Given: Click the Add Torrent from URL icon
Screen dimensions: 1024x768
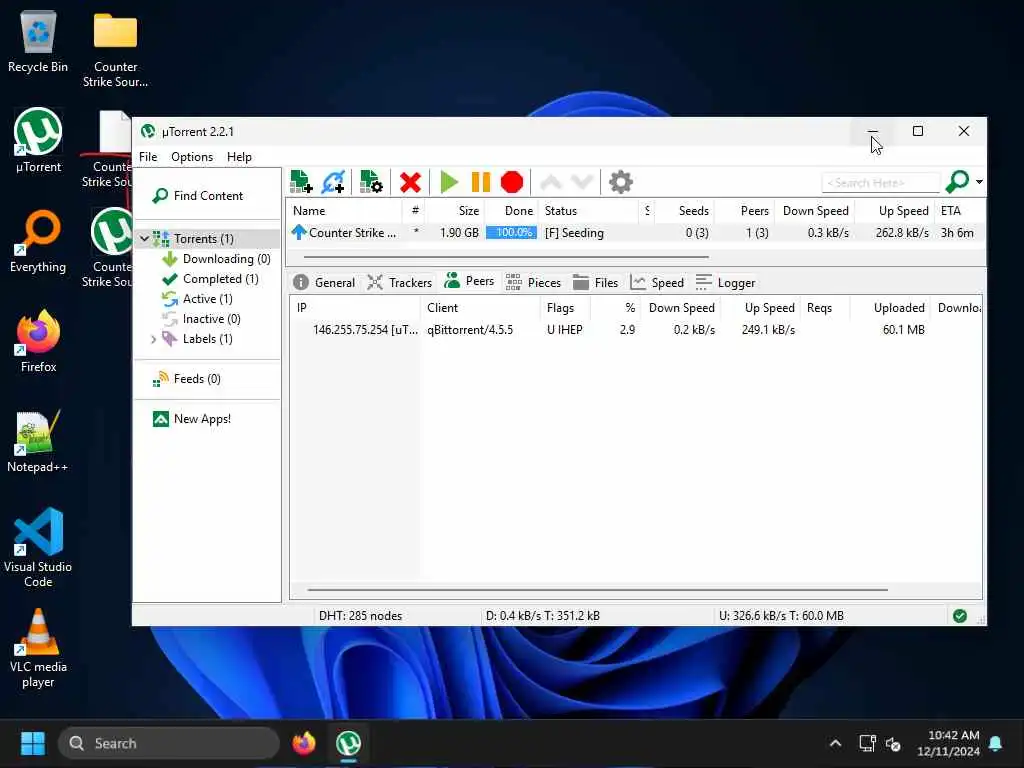Looking at the screenshot, I should (x=333, y=182).
